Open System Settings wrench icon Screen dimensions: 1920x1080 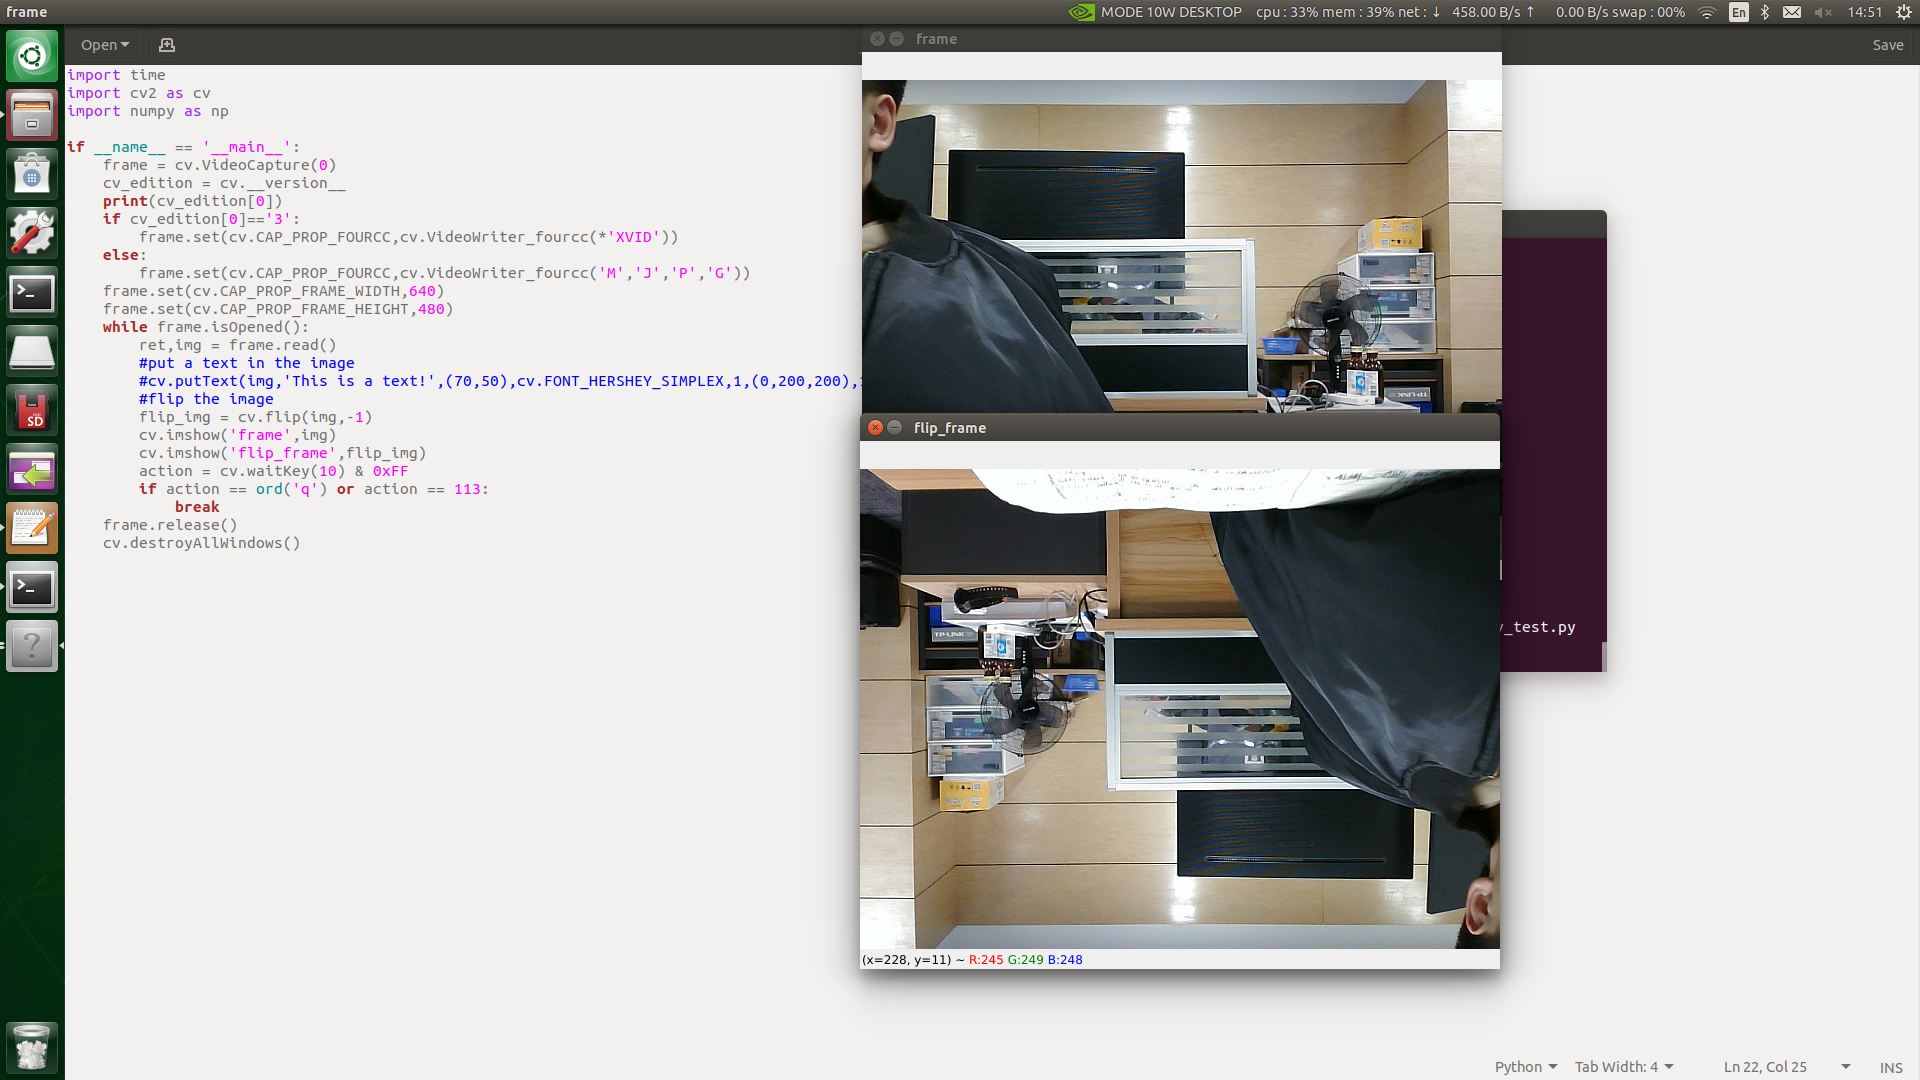point(32,233)
